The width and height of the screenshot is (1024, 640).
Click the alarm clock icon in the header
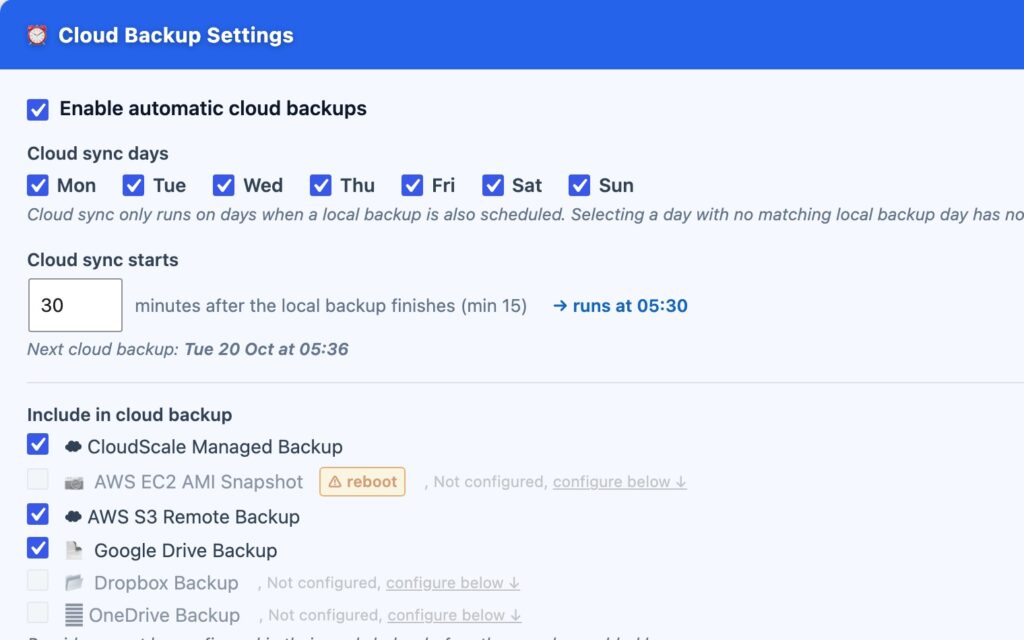pos(37,35)
